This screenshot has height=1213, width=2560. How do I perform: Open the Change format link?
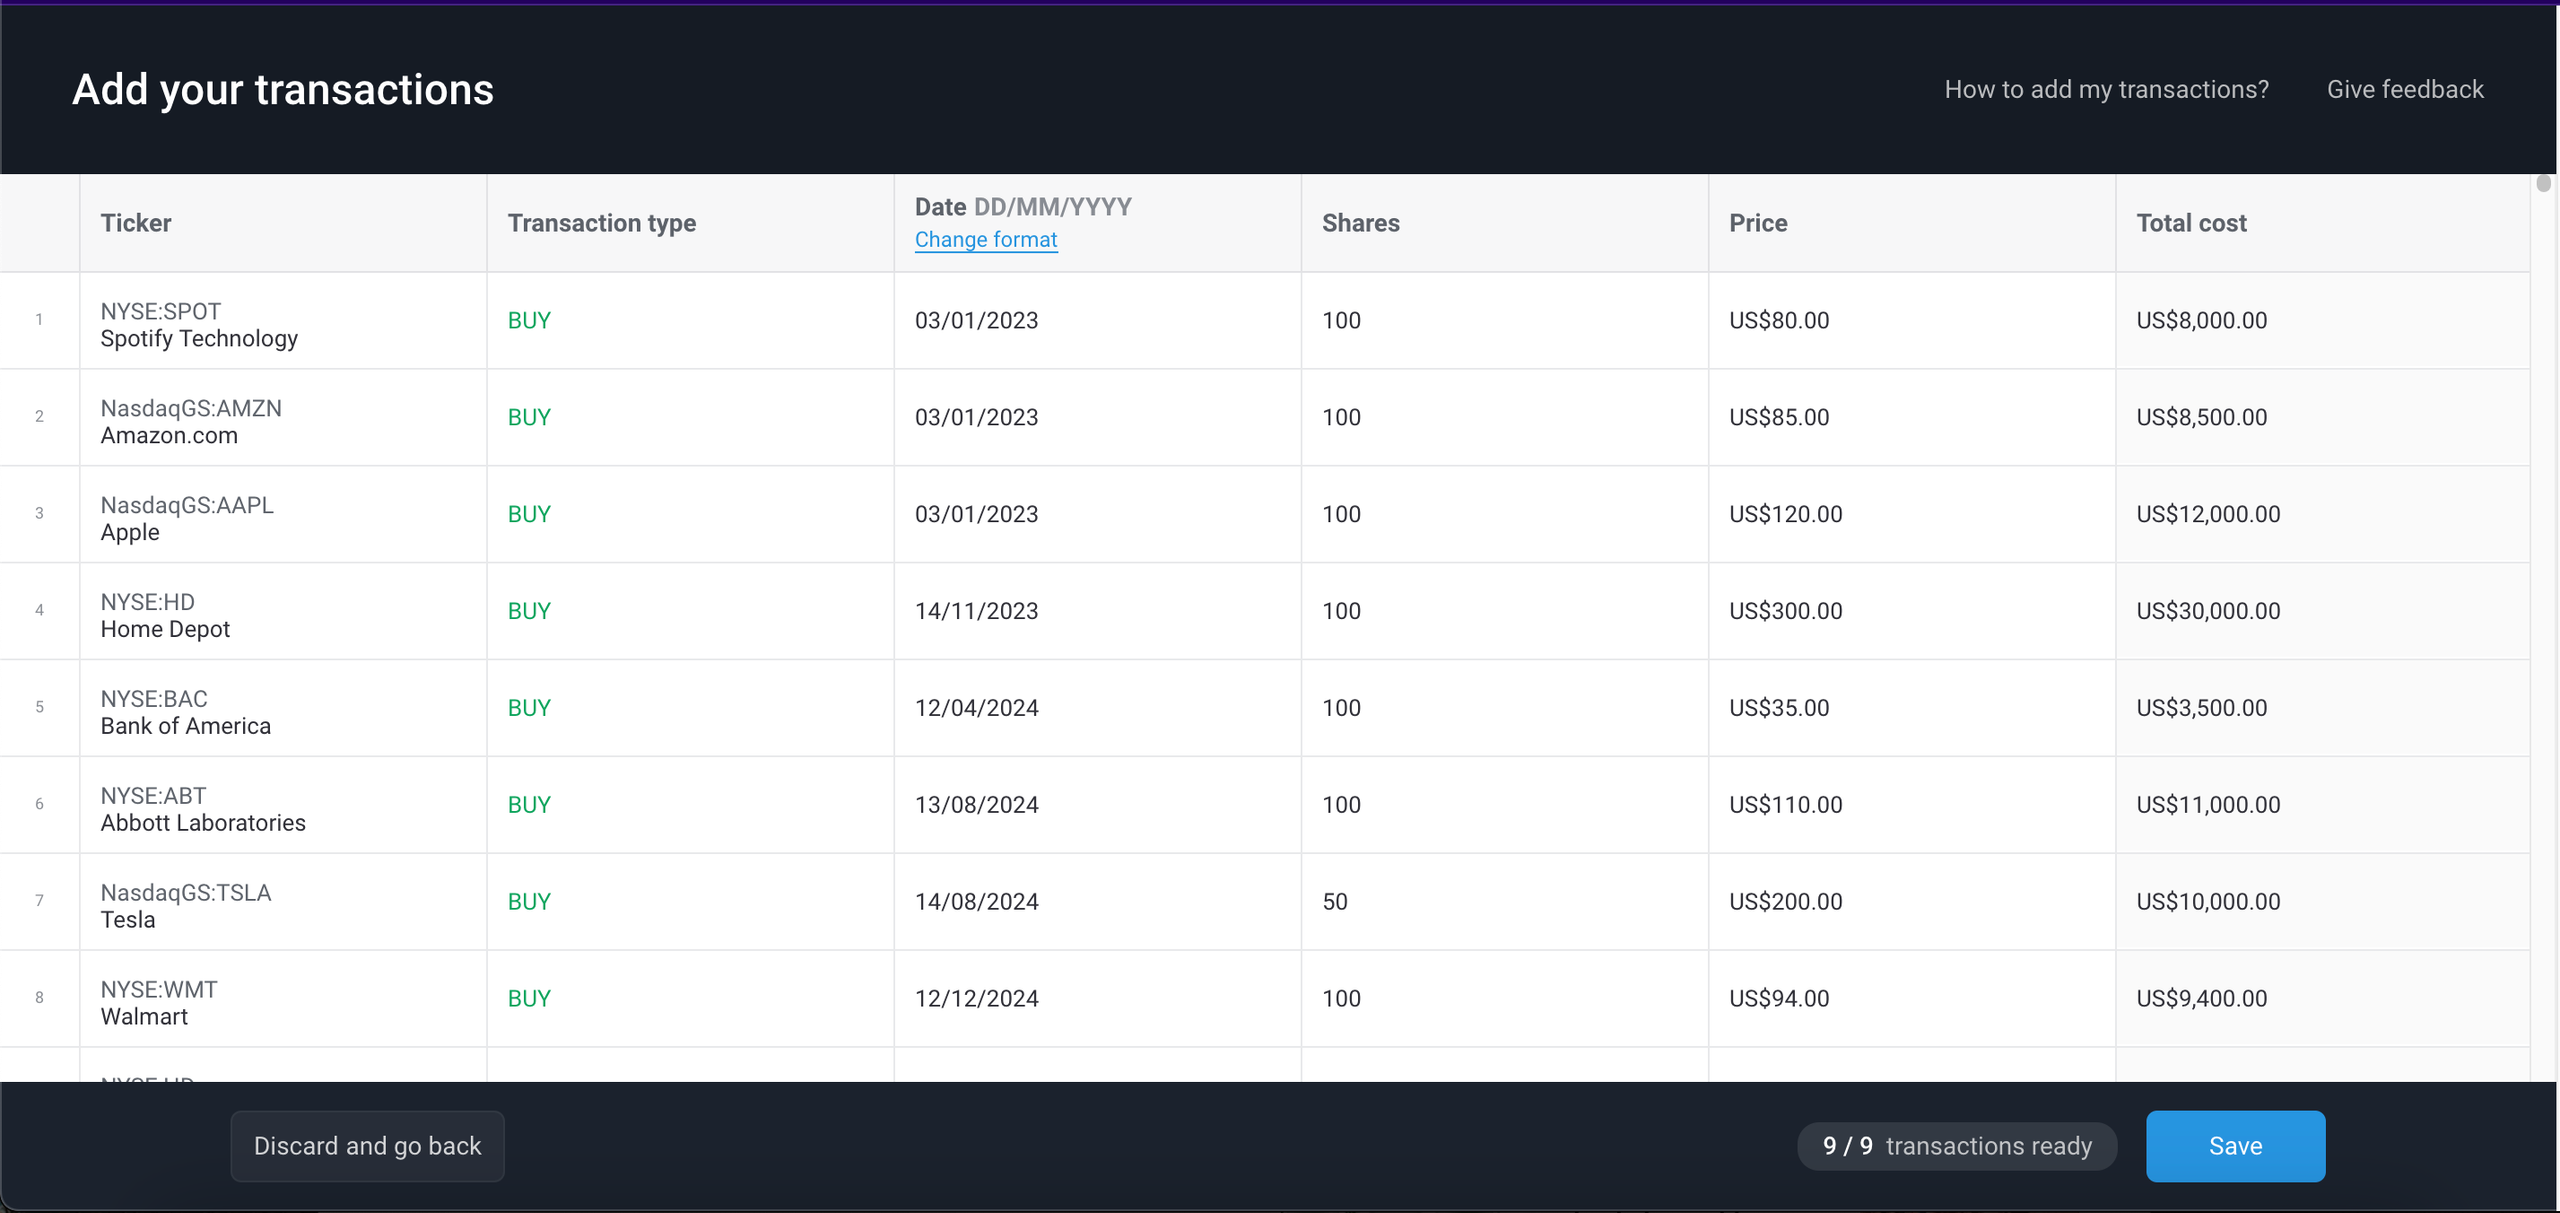(x=986, y=240)
